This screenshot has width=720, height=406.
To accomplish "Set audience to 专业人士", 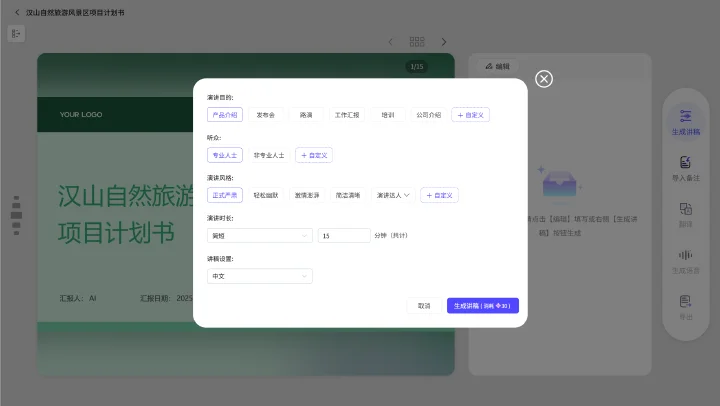I will (225, 155).
